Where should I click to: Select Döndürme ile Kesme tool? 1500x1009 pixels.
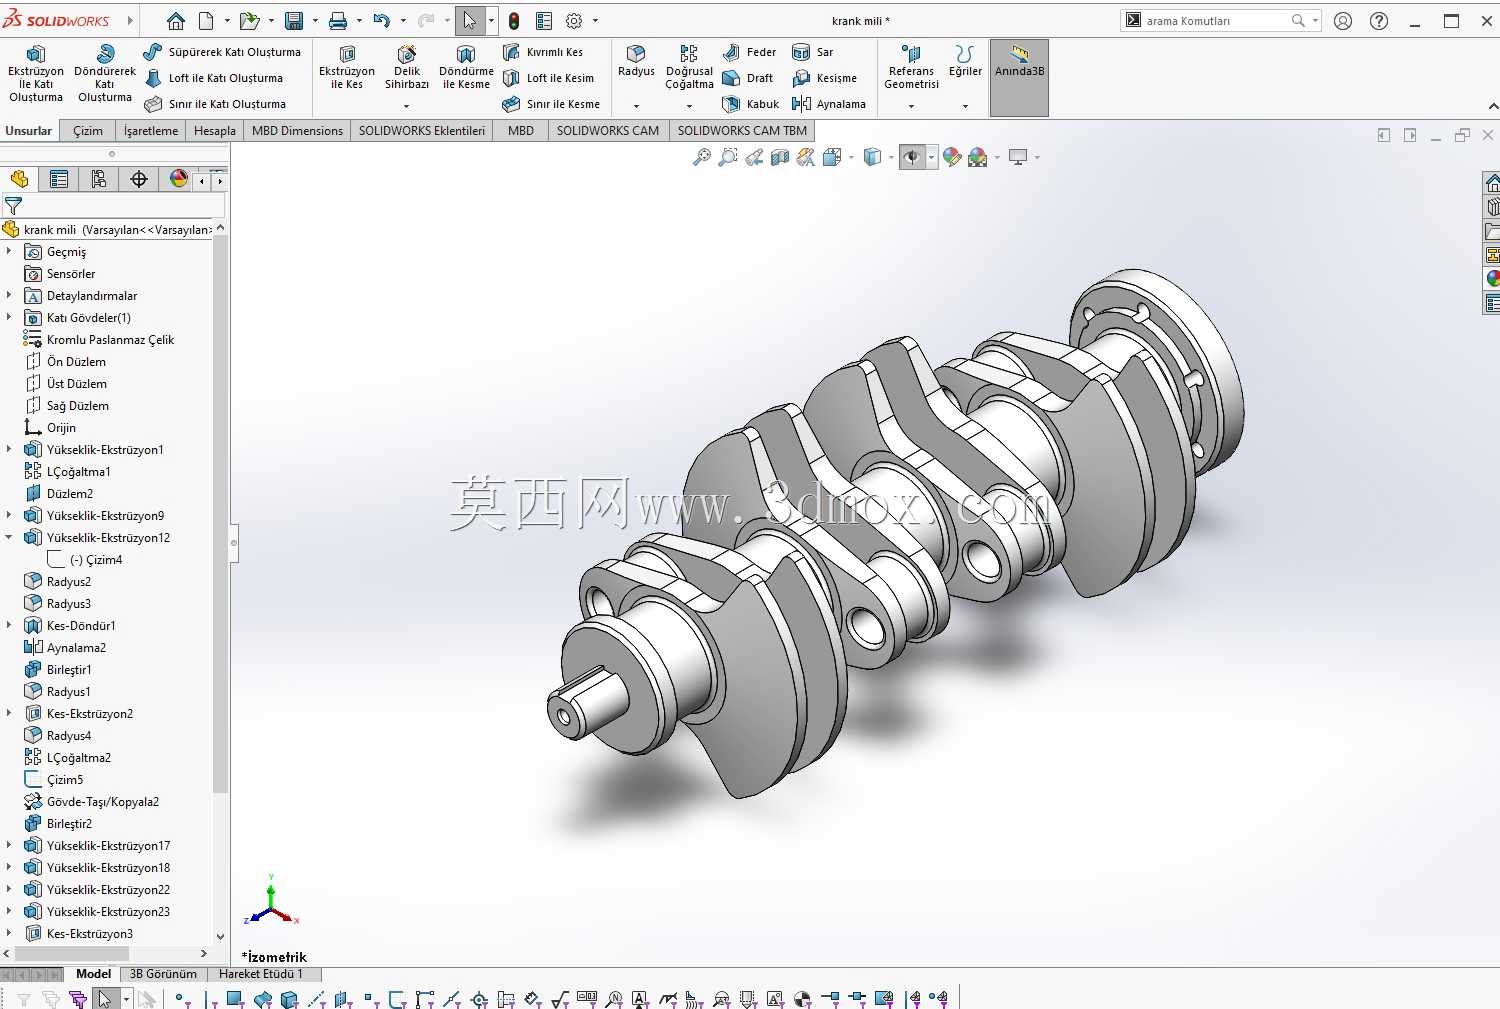[466, 68]
